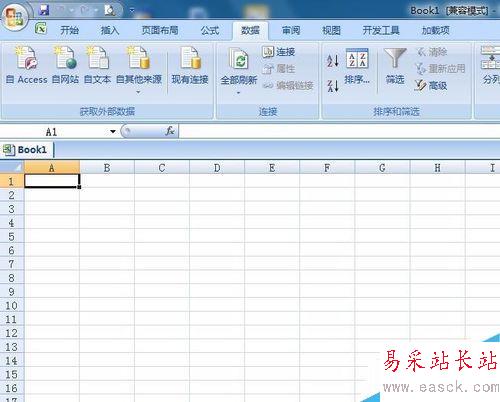Select row 5 header
This screenshot has width=500, height=402.
[12, 236]
